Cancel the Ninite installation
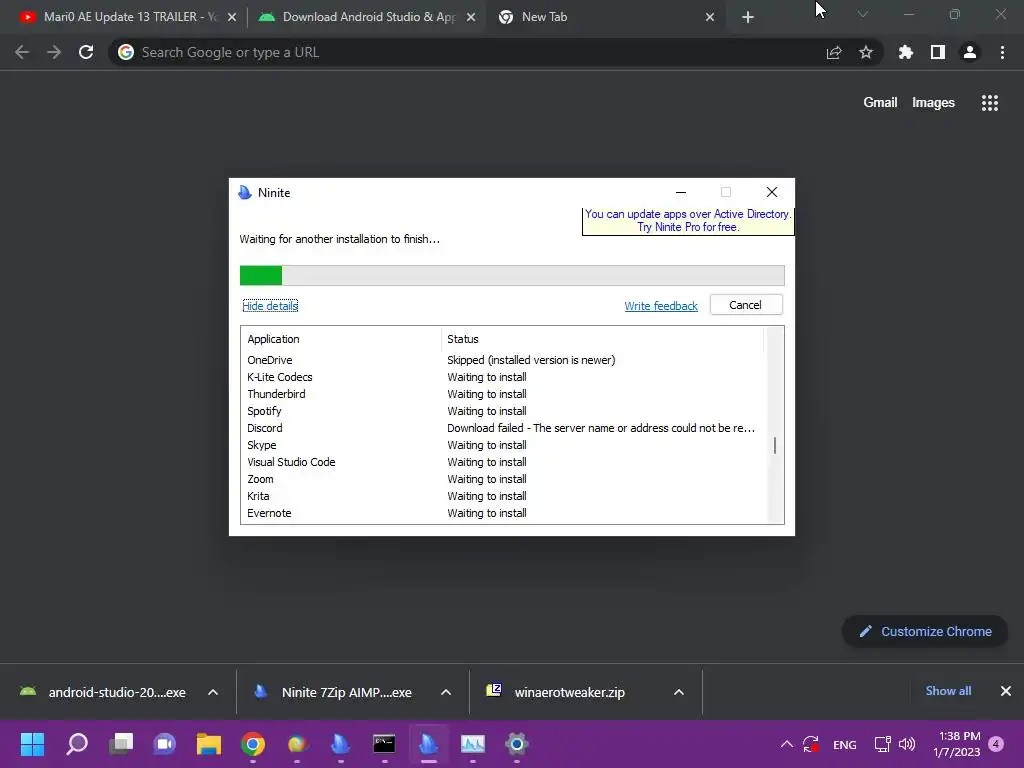The height and width of the screenshot is (768, 1024). click(x=746, y=305)
